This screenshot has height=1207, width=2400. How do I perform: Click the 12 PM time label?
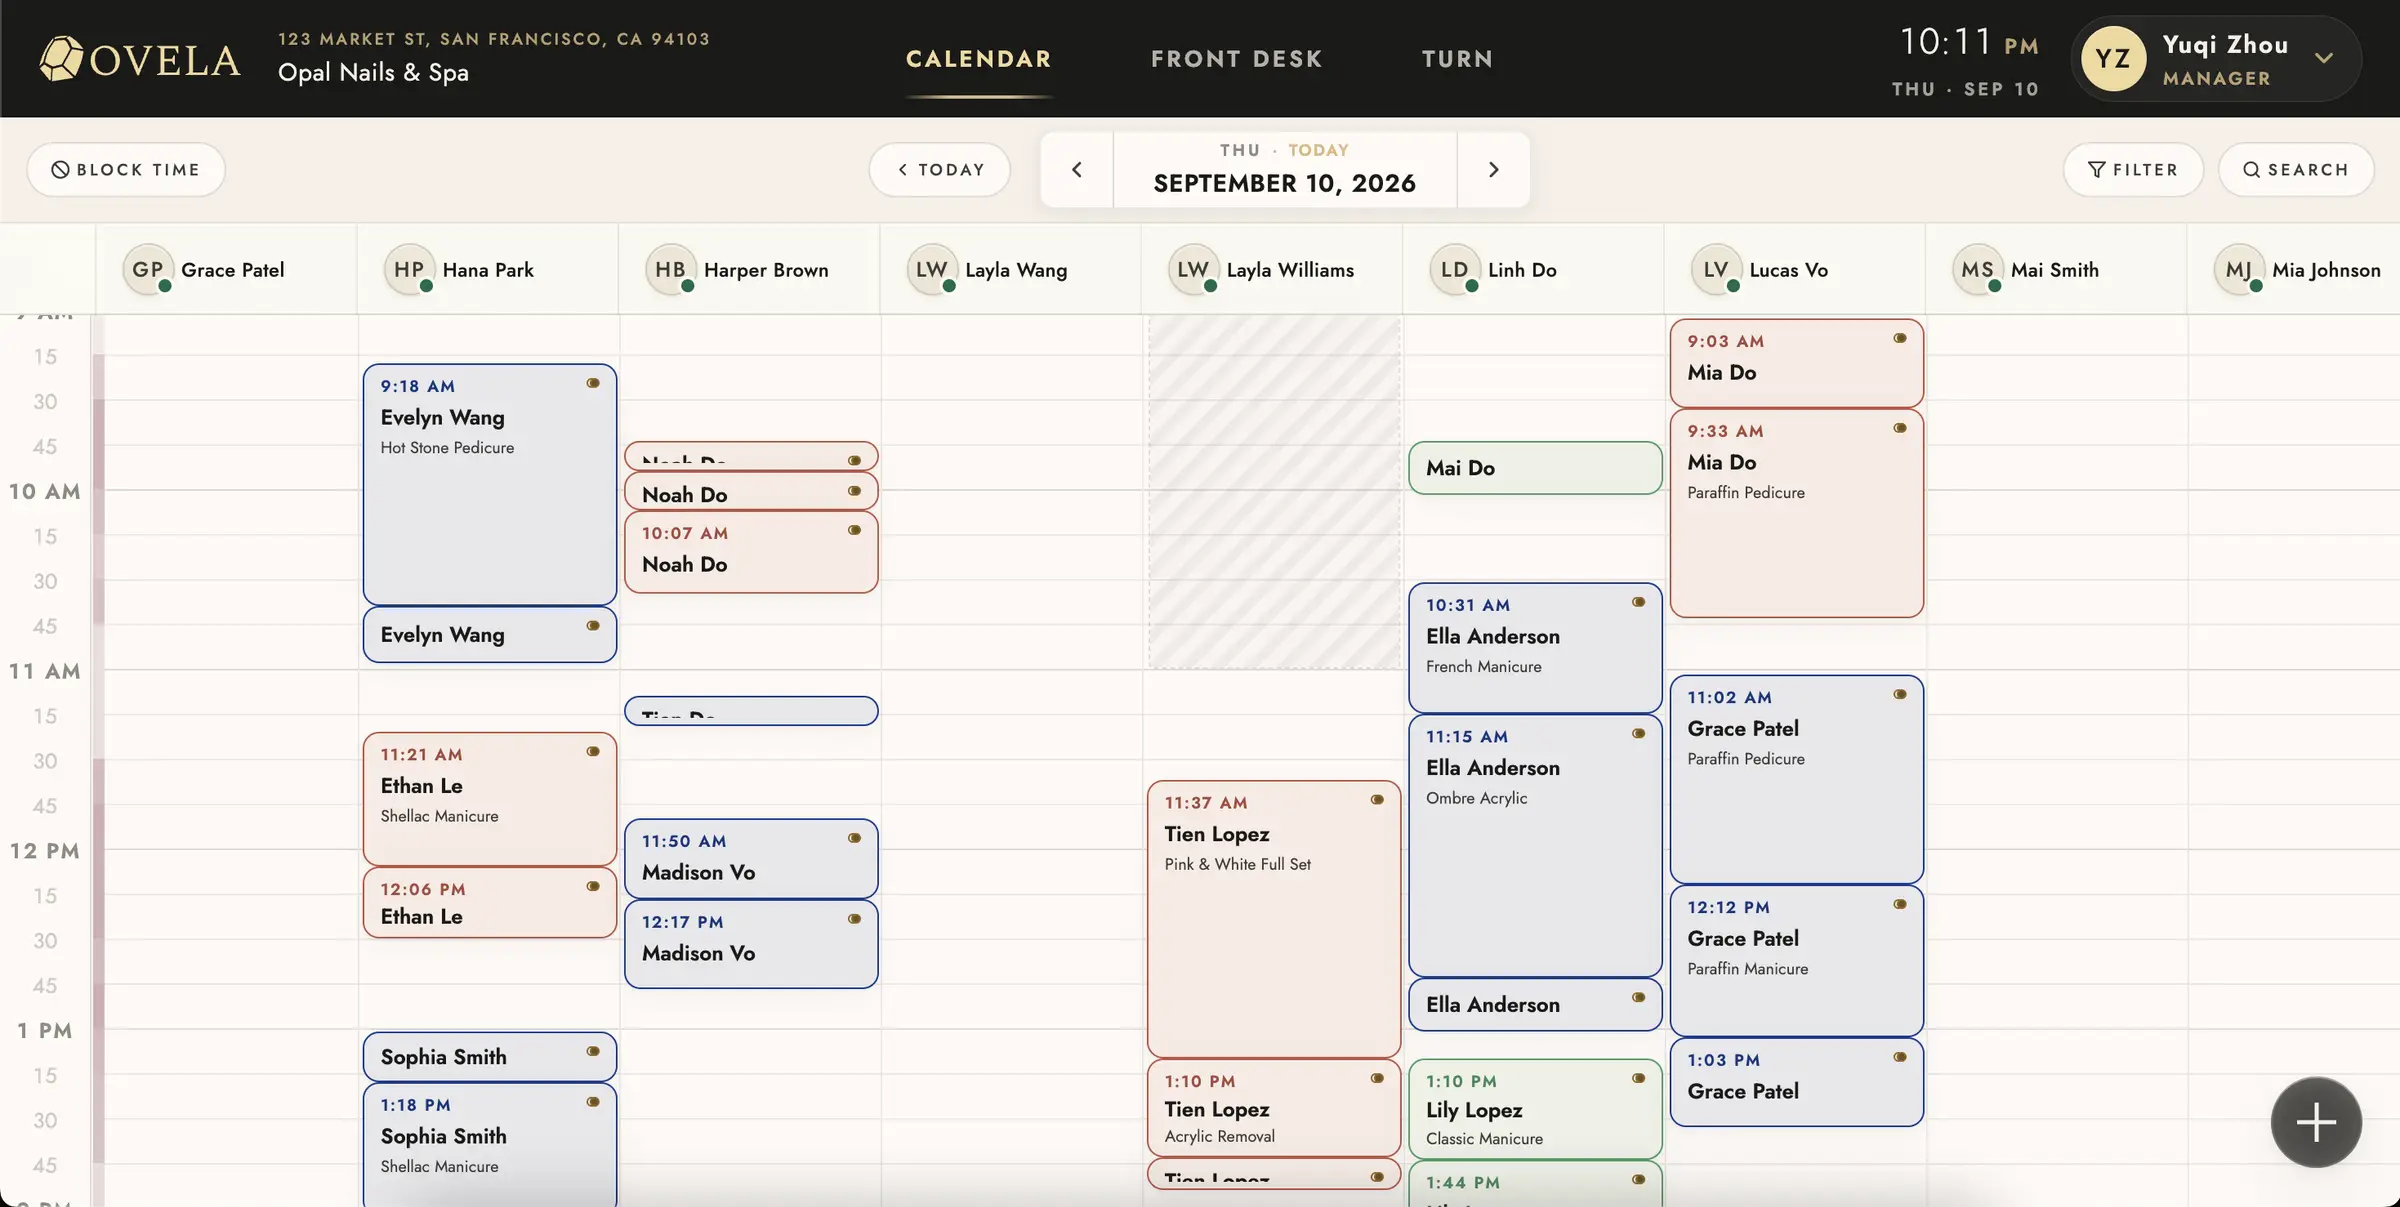tap(45, 851)
